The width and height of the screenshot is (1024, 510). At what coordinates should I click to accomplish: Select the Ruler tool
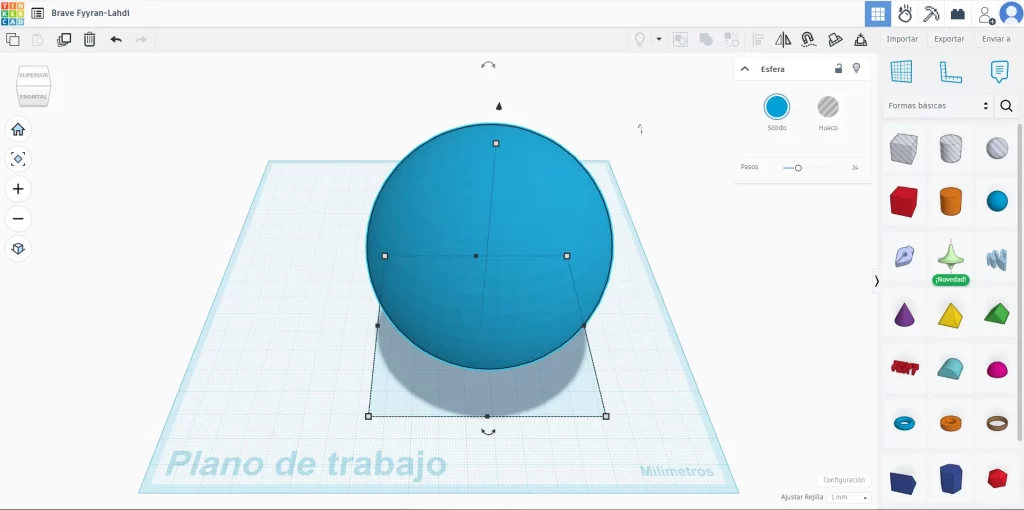click(x=951, y=71)
